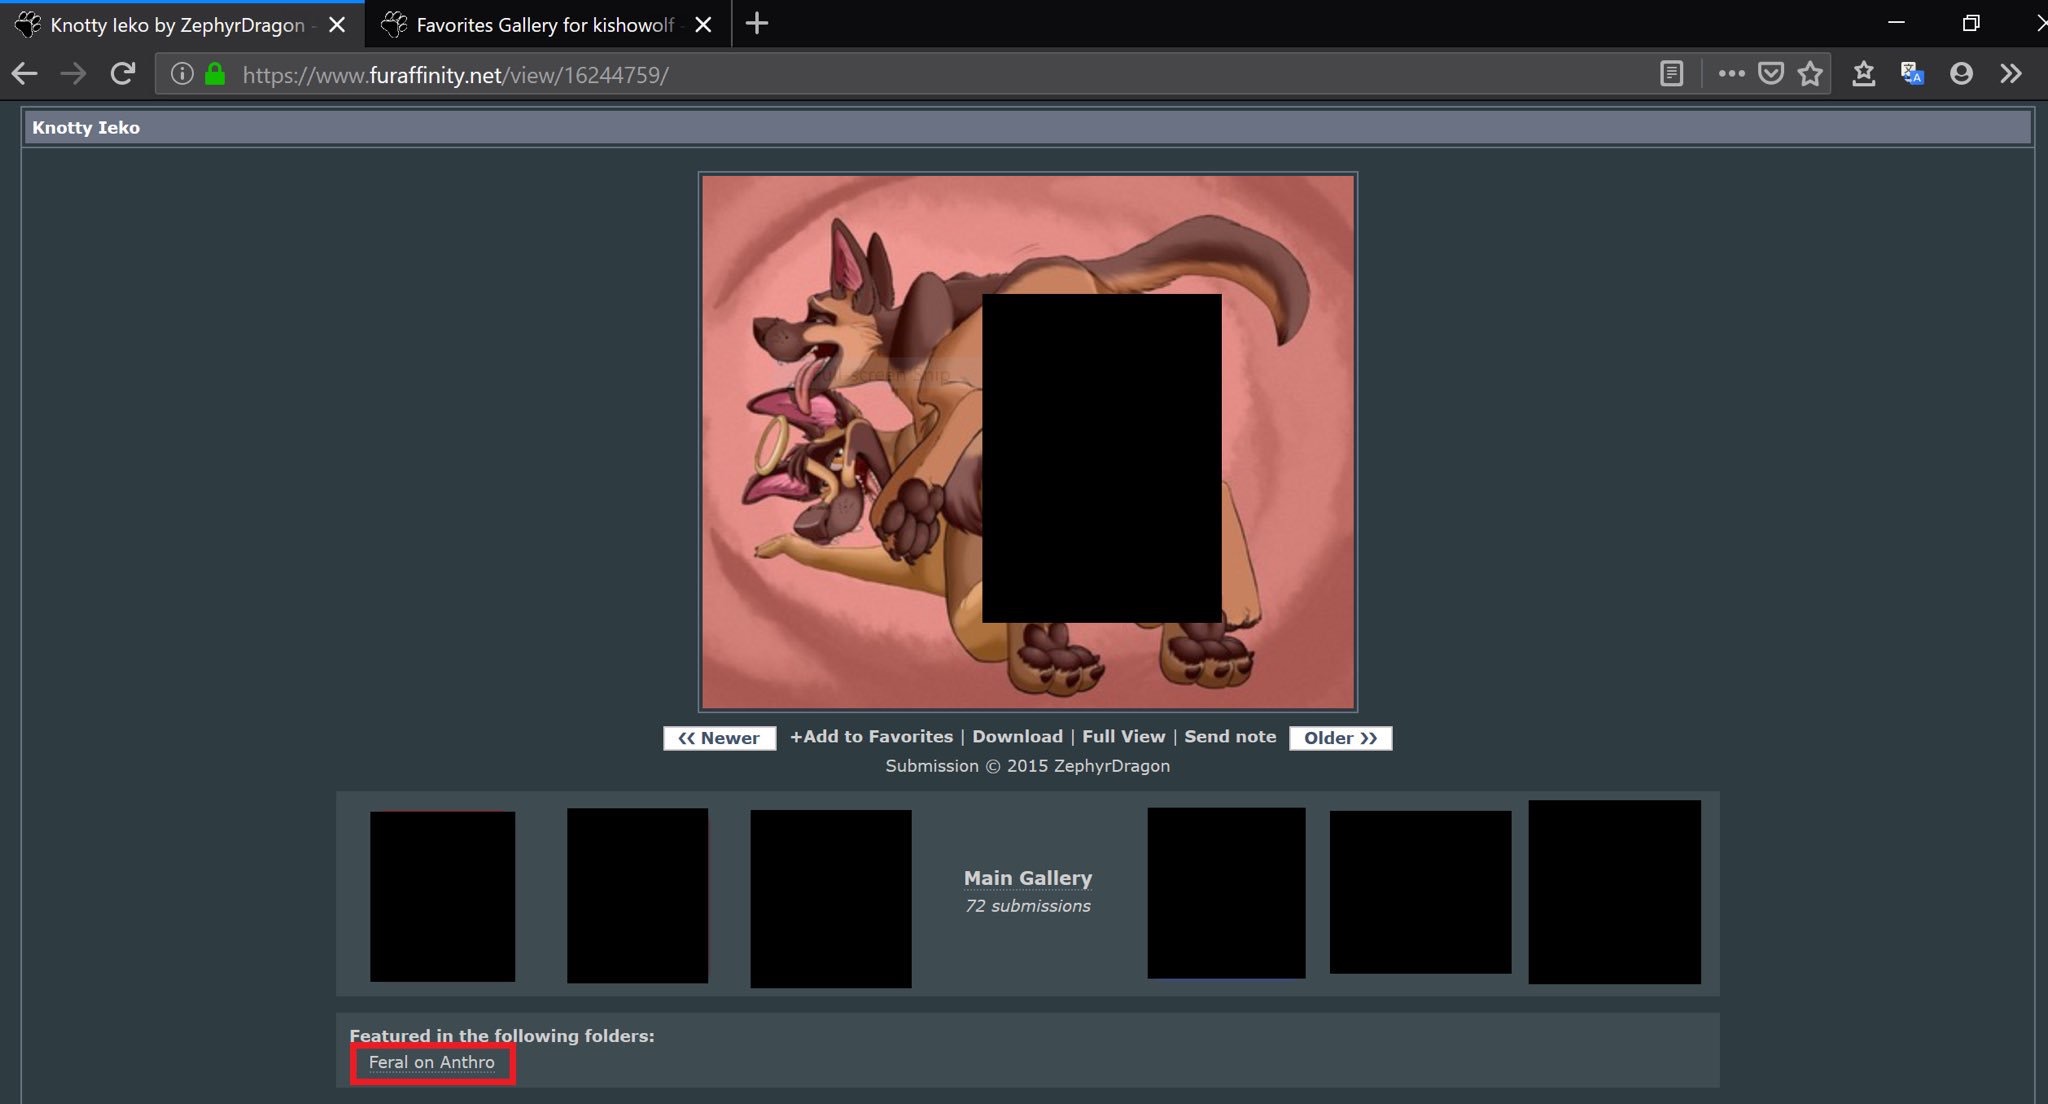Click the translate extension icon
2048x1104 pixels.
coord(1913,74)
